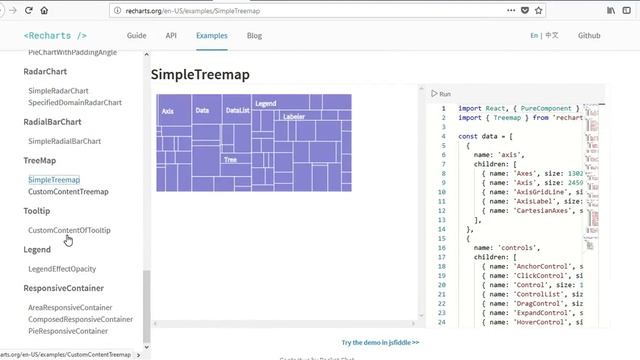The image size is (640, 360).
Task: Go to browser home page icon
Action: 44,11
